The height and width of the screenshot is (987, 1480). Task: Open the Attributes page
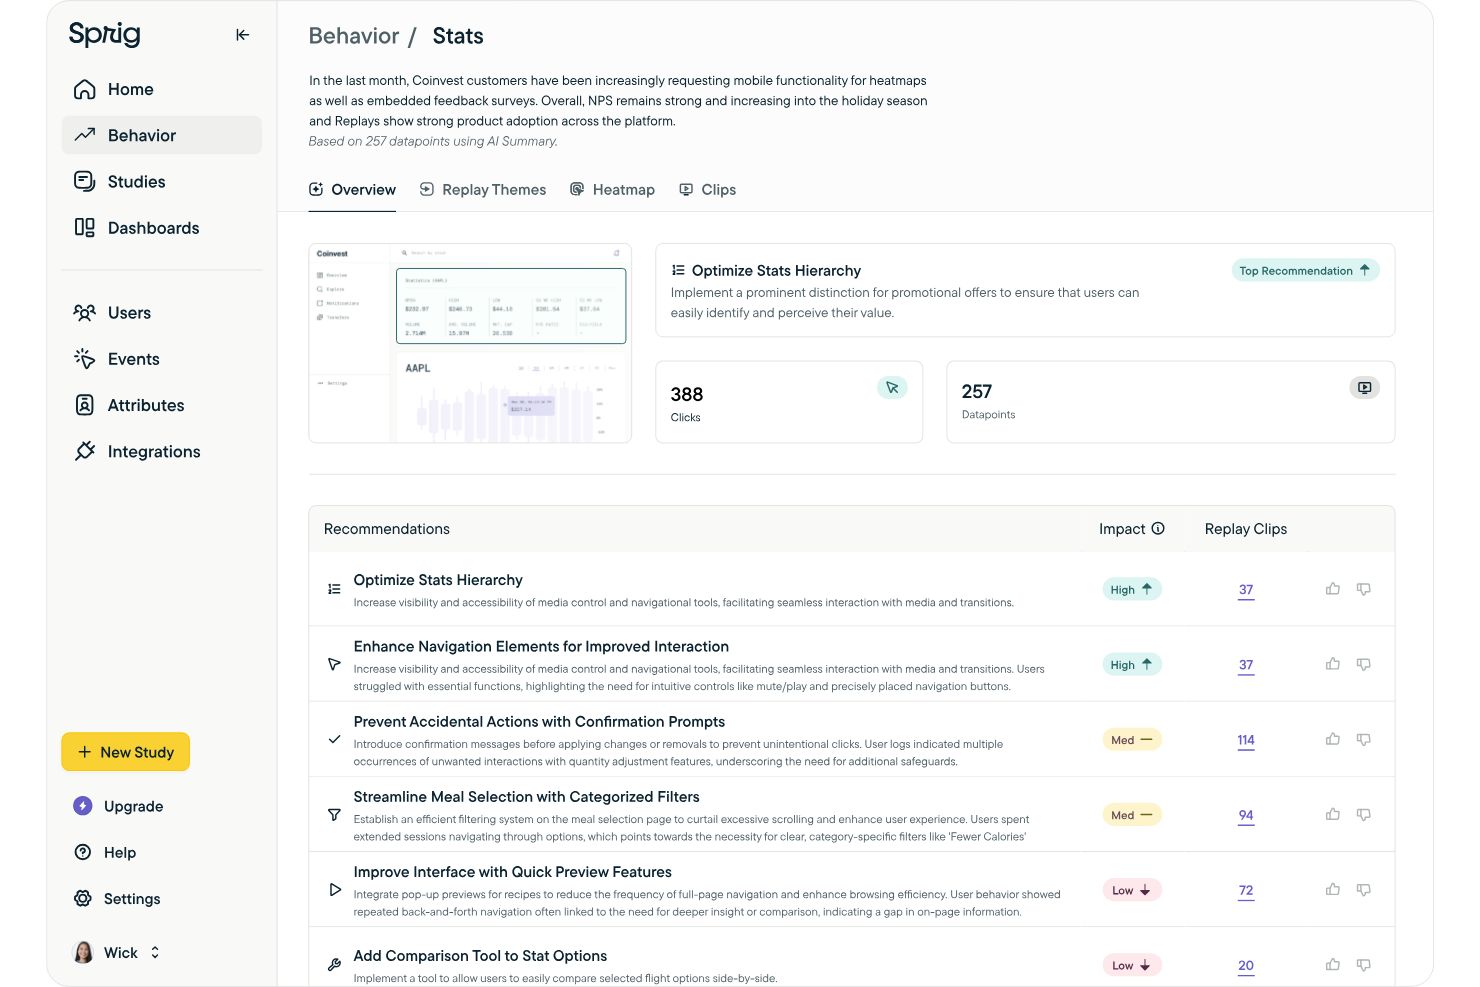pos(145,405)
